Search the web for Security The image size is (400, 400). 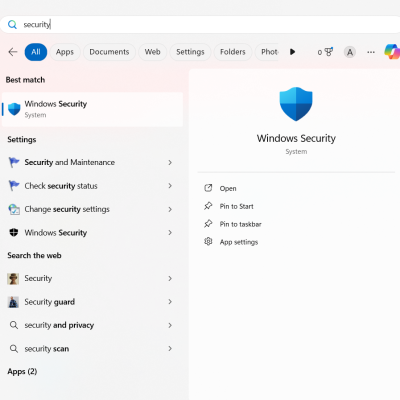pos(92,278)
